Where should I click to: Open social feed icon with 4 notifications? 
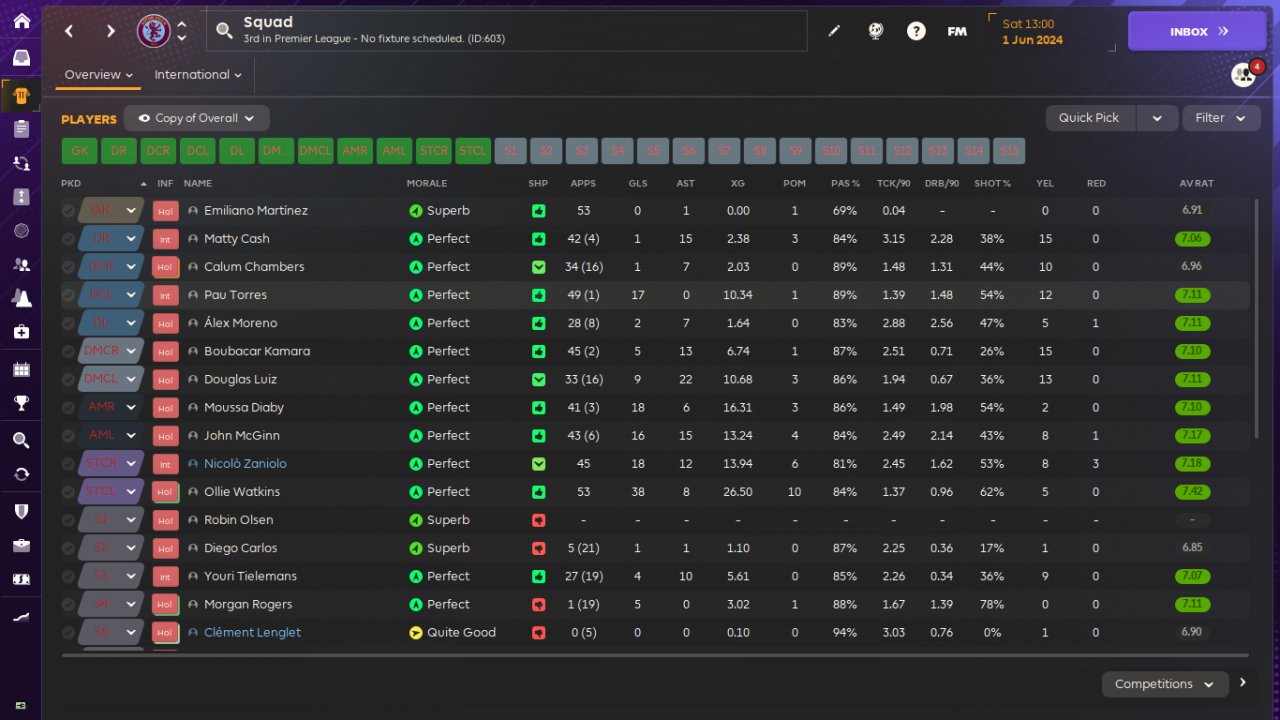pos(1243,75)
